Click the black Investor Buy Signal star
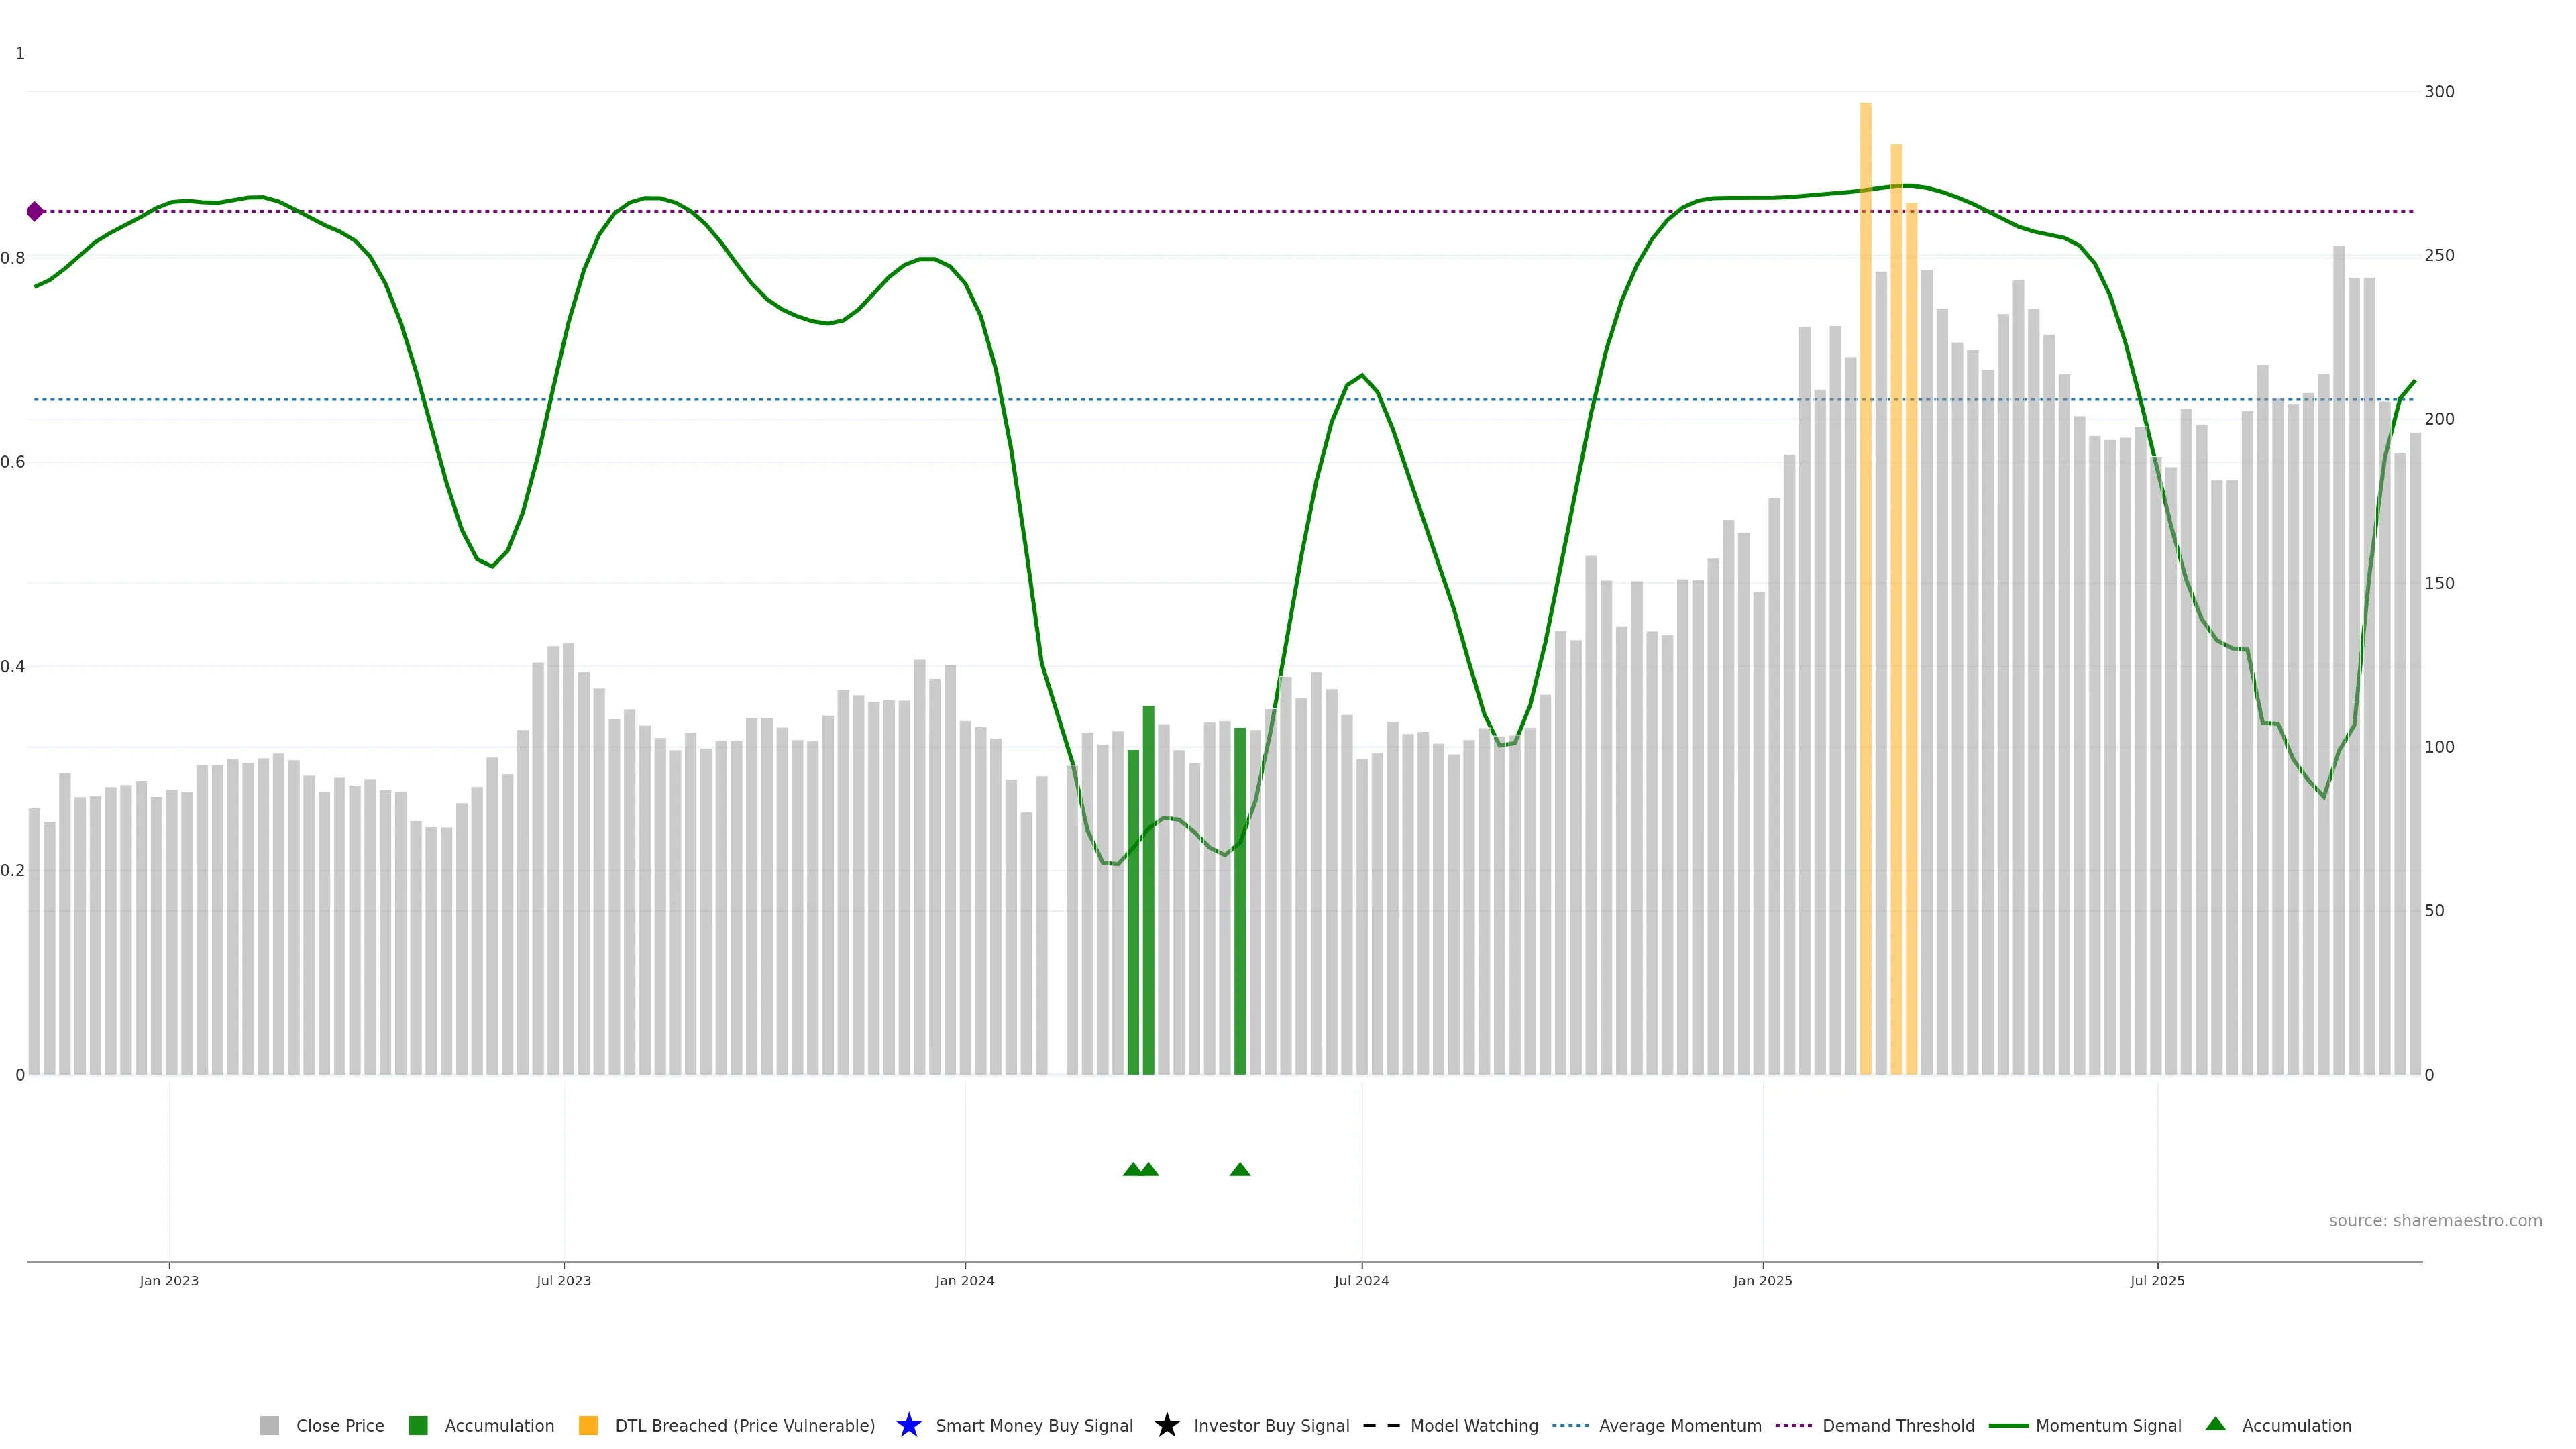2576x1449 pixels. (x=1166, y=1425)
